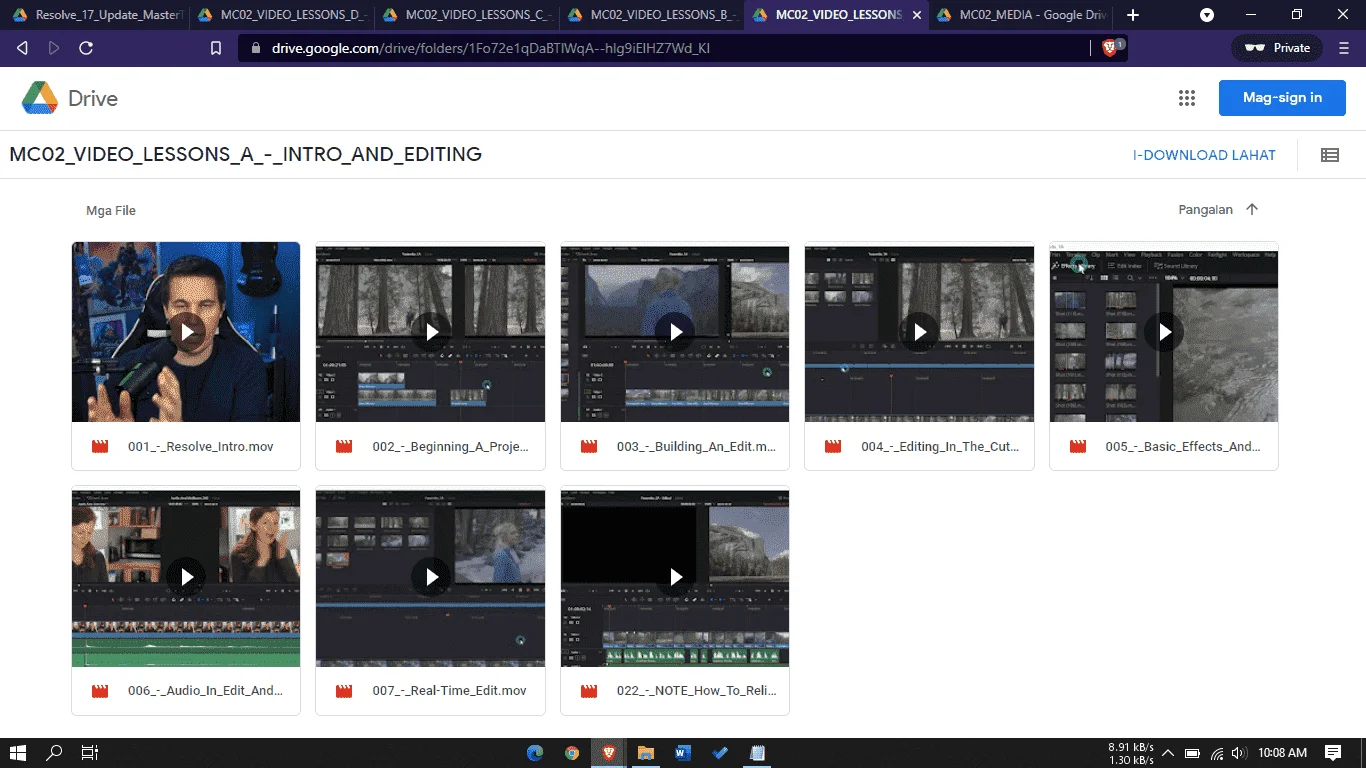
Task: Switch to MC02_VIDEO_LESSONS_B tab
Action: tap(650, 15)
